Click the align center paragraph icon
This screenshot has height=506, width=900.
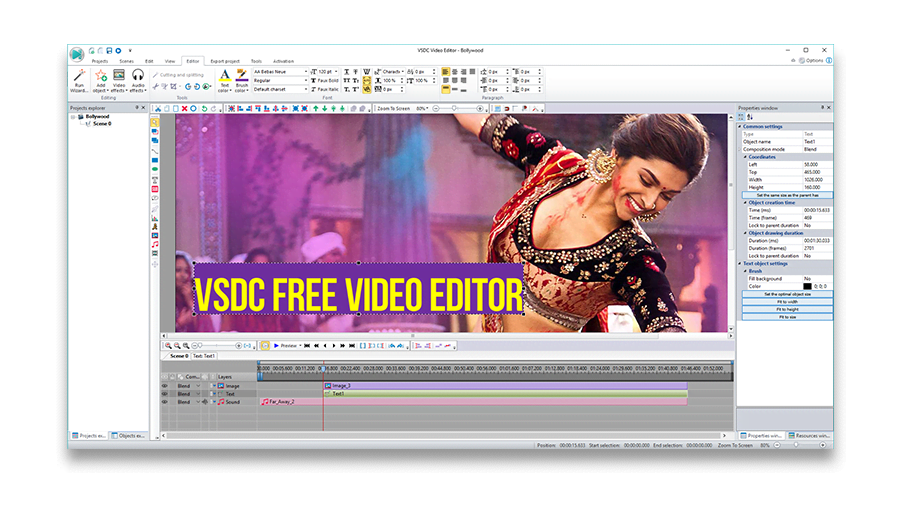(455, 72)
